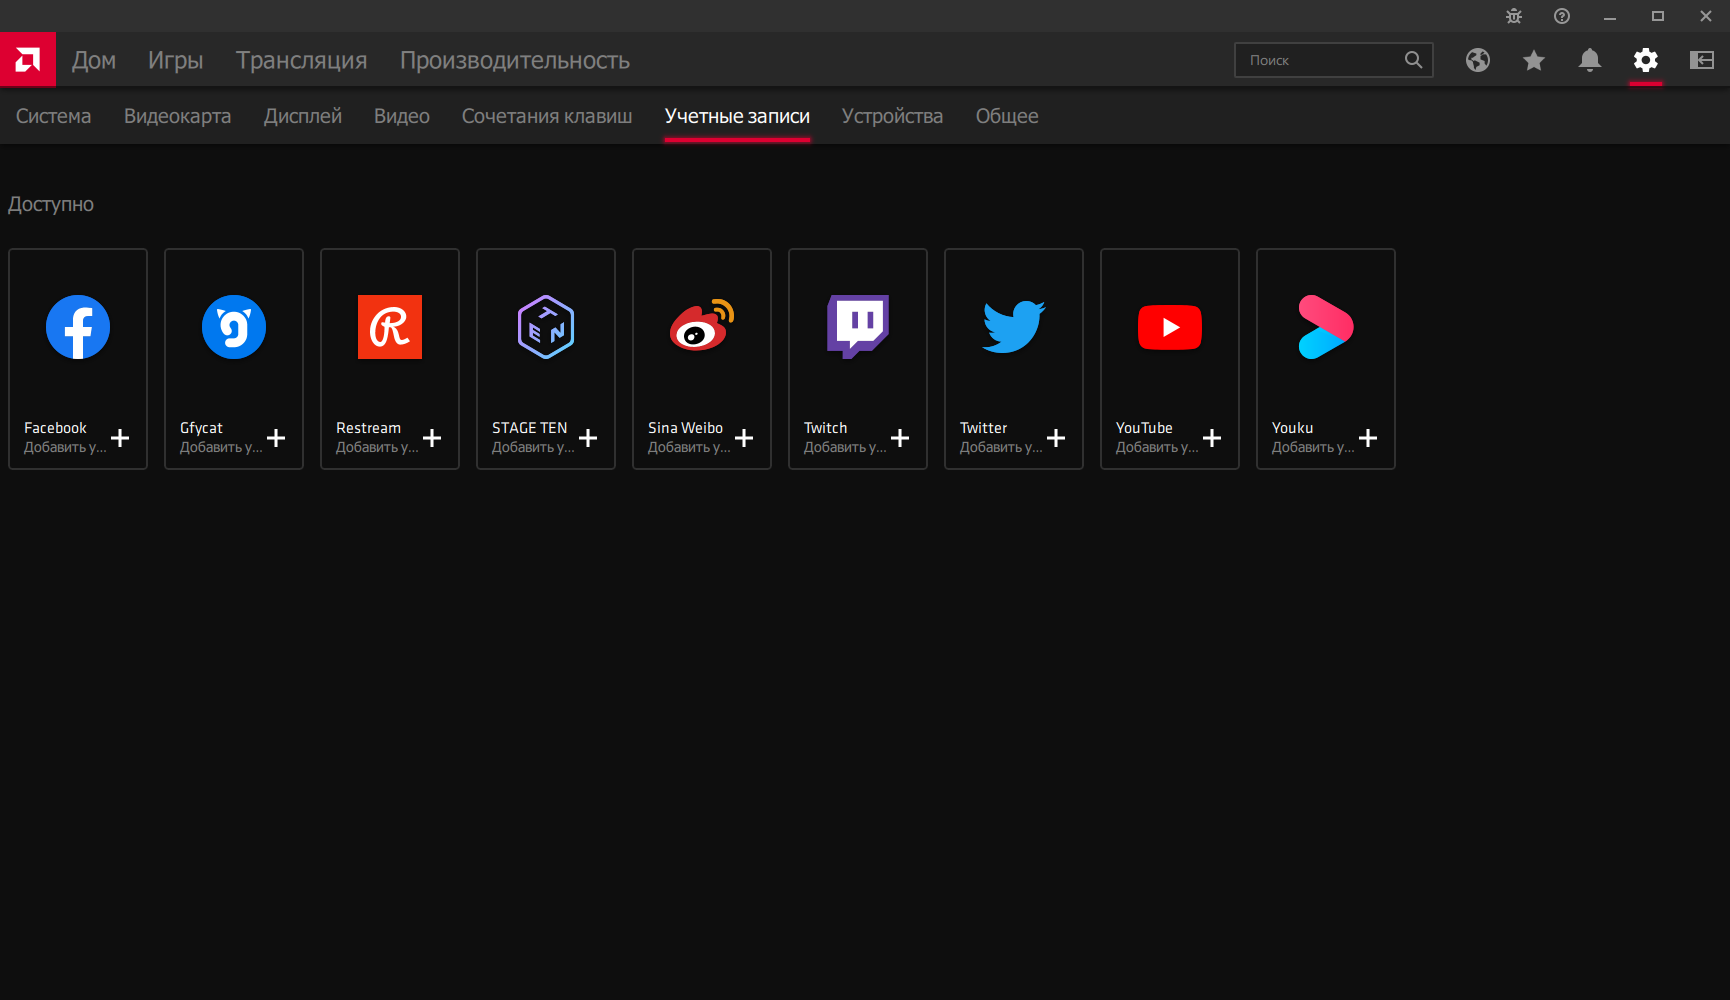The image size is (1730, 1000).
Task: Open the web browser globe icon
Action: tap(1478, 60)
